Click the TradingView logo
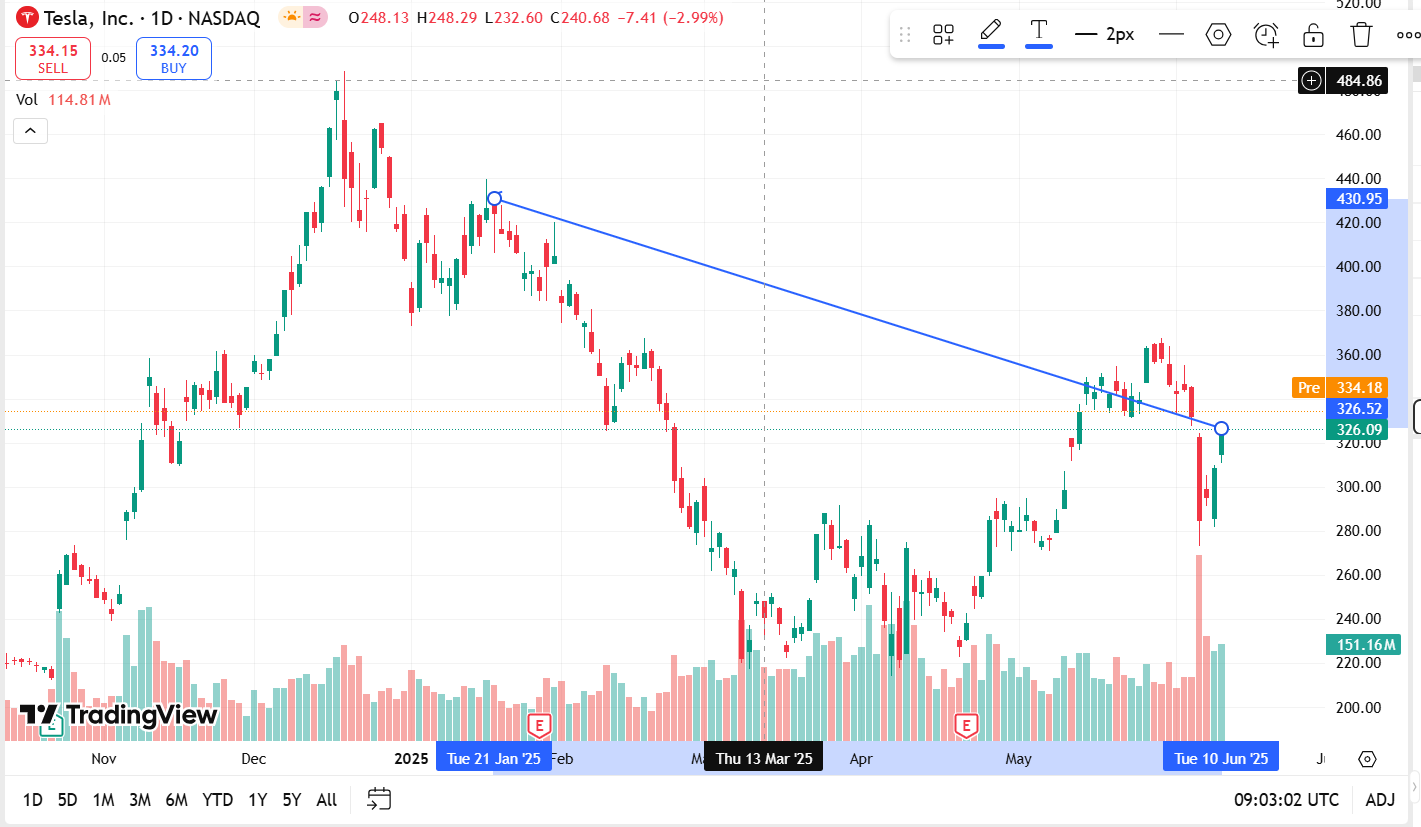Viewport: 1421px width, 827px height. click(x=119, y=716)
